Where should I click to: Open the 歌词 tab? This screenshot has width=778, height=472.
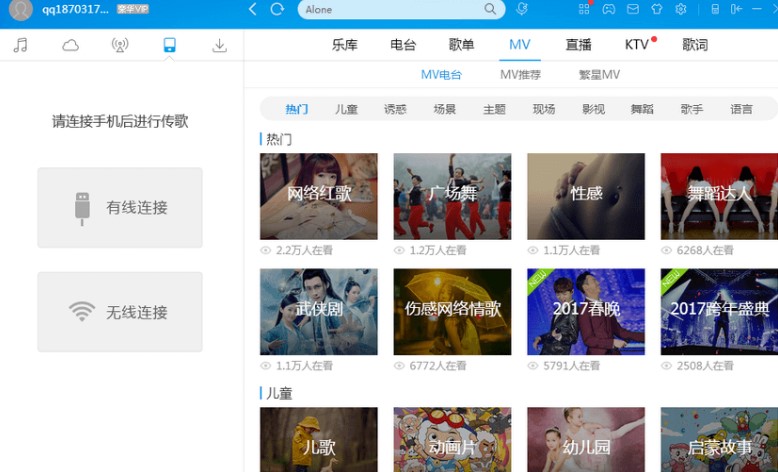coord(695,45)
